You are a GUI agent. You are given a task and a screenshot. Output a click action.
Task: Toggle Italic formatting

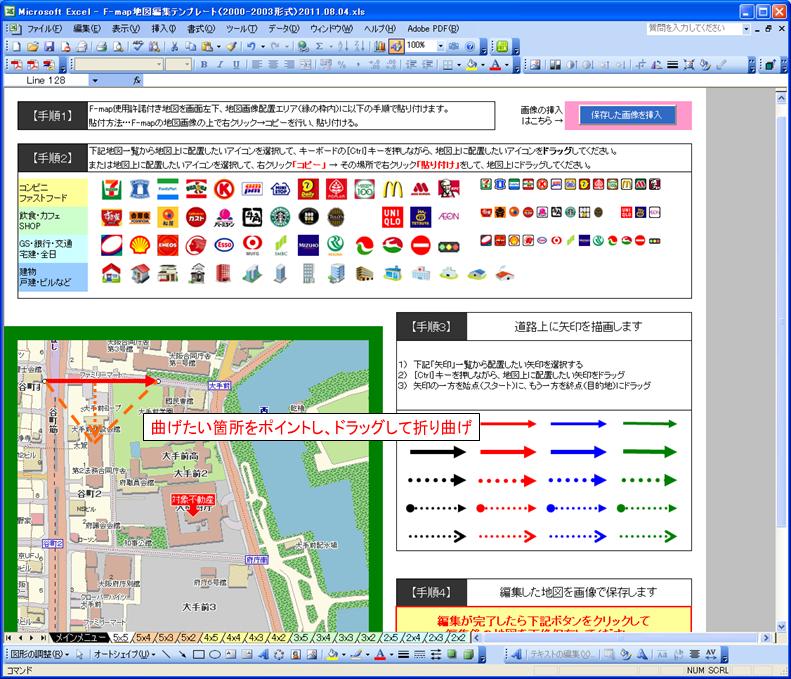(x=220, y=65)
